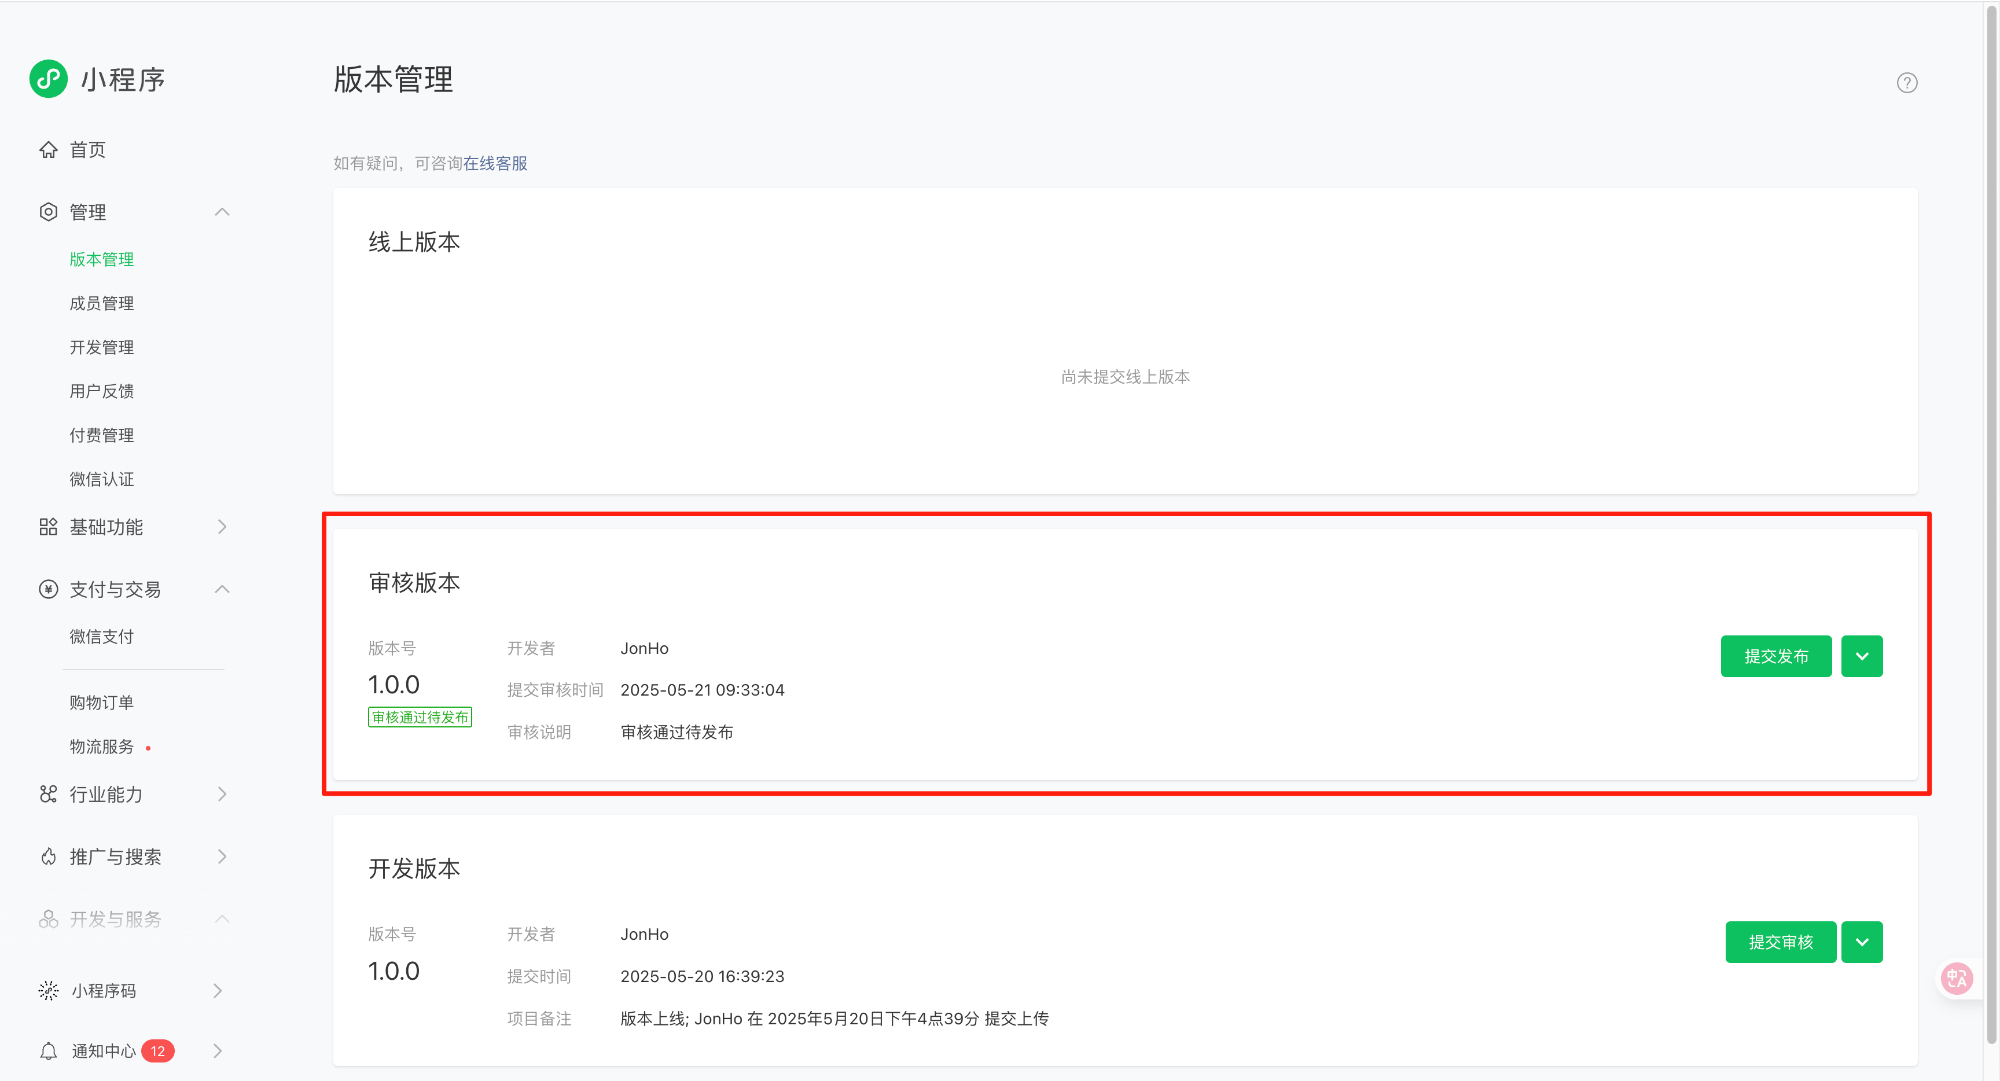Click version 1.0.0 in 开发版本 card
Screen dimensions: 2000x1081
point(394,971)
